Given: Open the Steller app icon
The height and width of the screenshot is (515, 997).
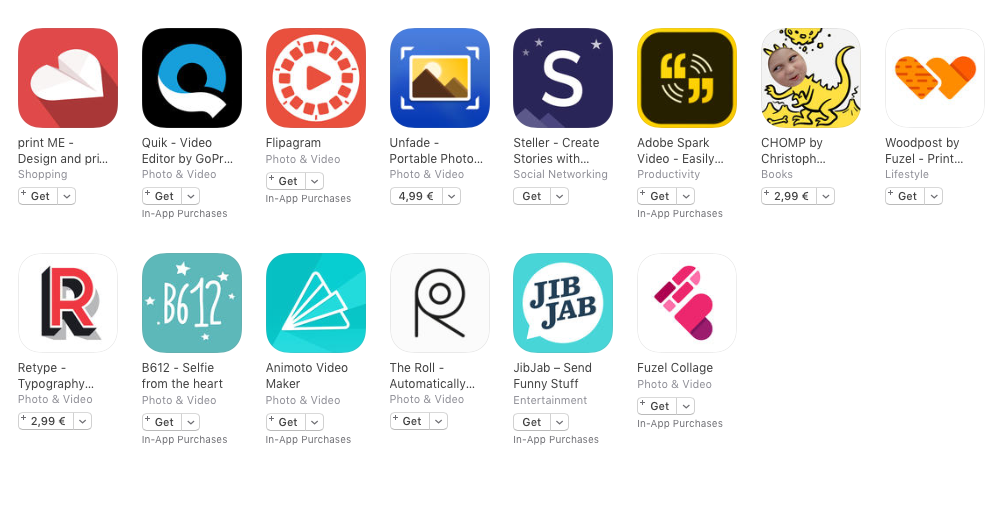Looking at the screenshot, I should point(563,78).
